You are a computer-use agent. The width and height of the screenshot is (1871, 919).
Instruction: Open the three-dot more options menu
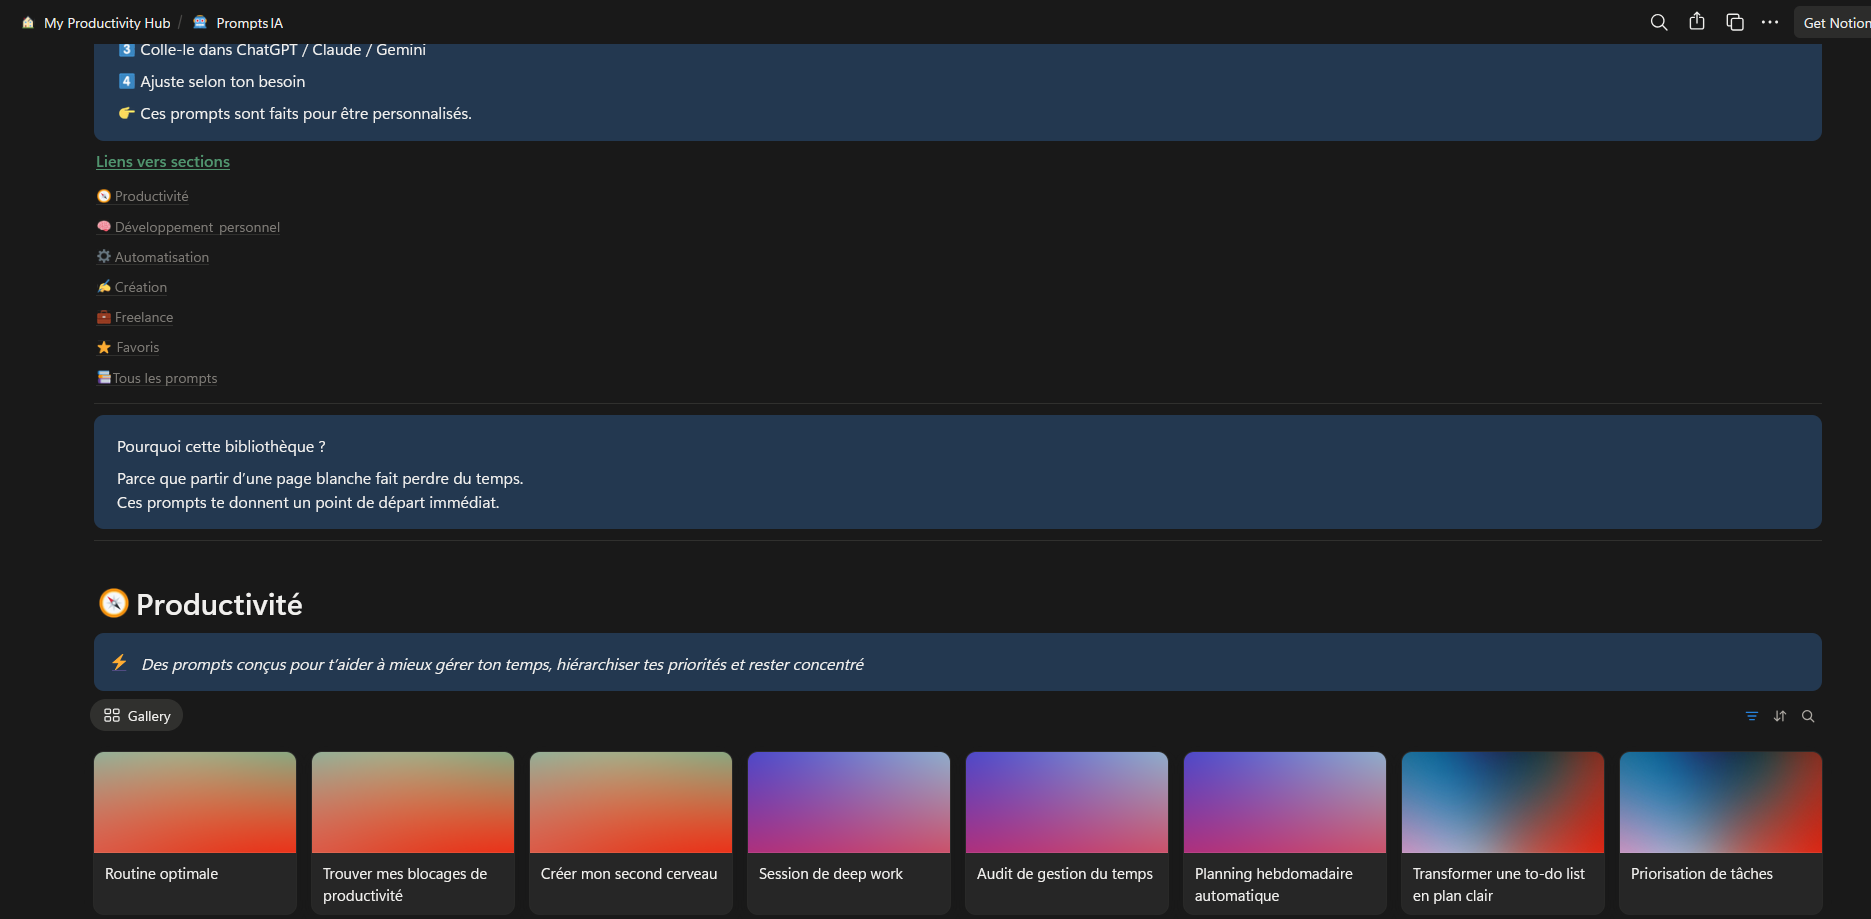click(1770, 22)
